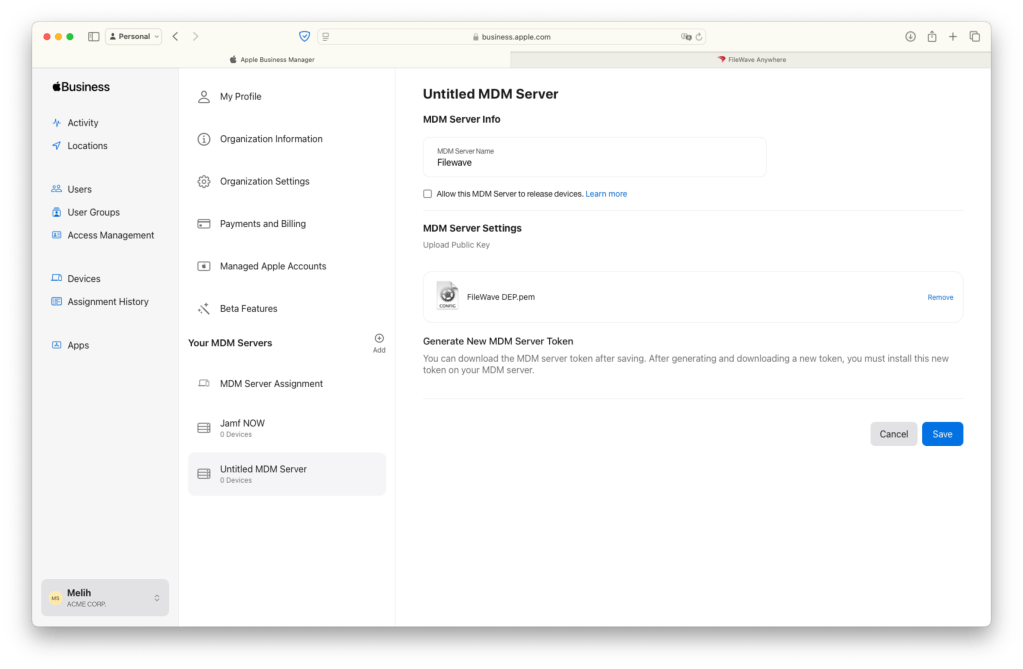Image resolution: width=1023 pixels, height=669 pixels.
Task: Enable Allow this MDM Server to release devices
Action: click(x=428, y=194)
